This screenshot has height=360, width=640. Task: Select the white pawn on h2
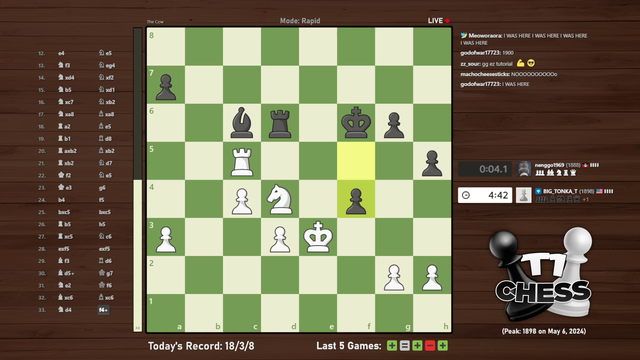click(x=432, y=277)
